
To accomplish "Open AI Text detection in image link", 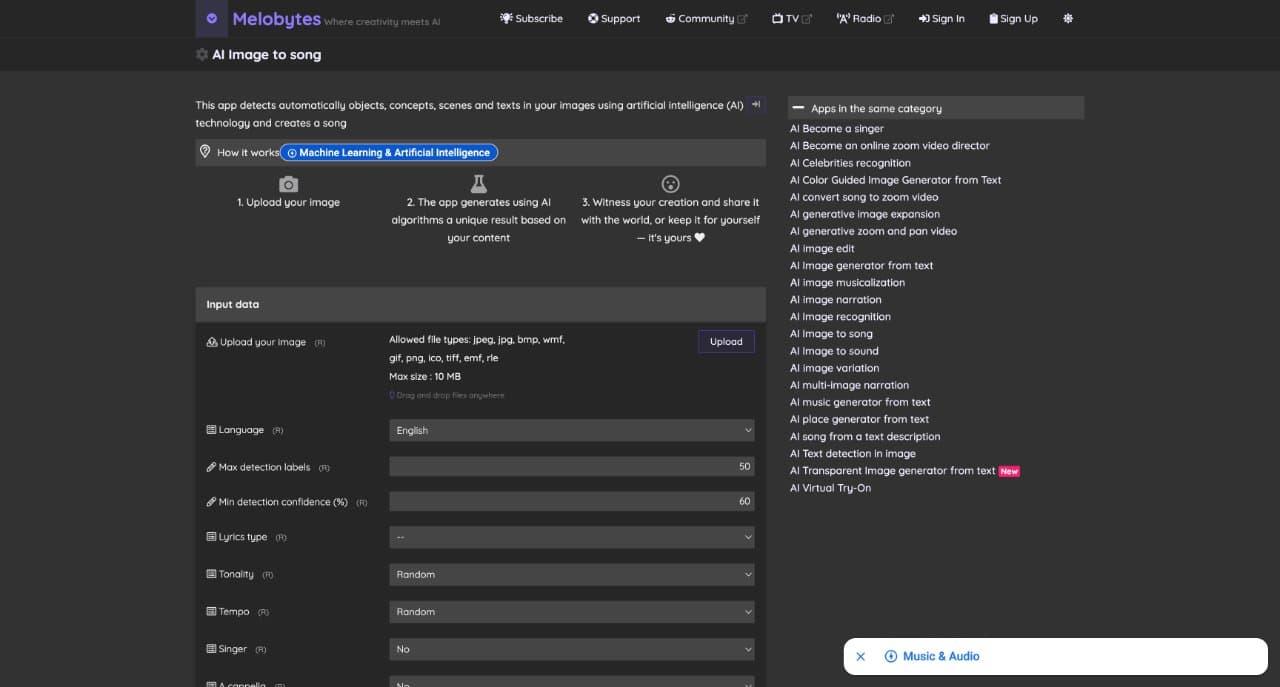I will coord(852,453).
